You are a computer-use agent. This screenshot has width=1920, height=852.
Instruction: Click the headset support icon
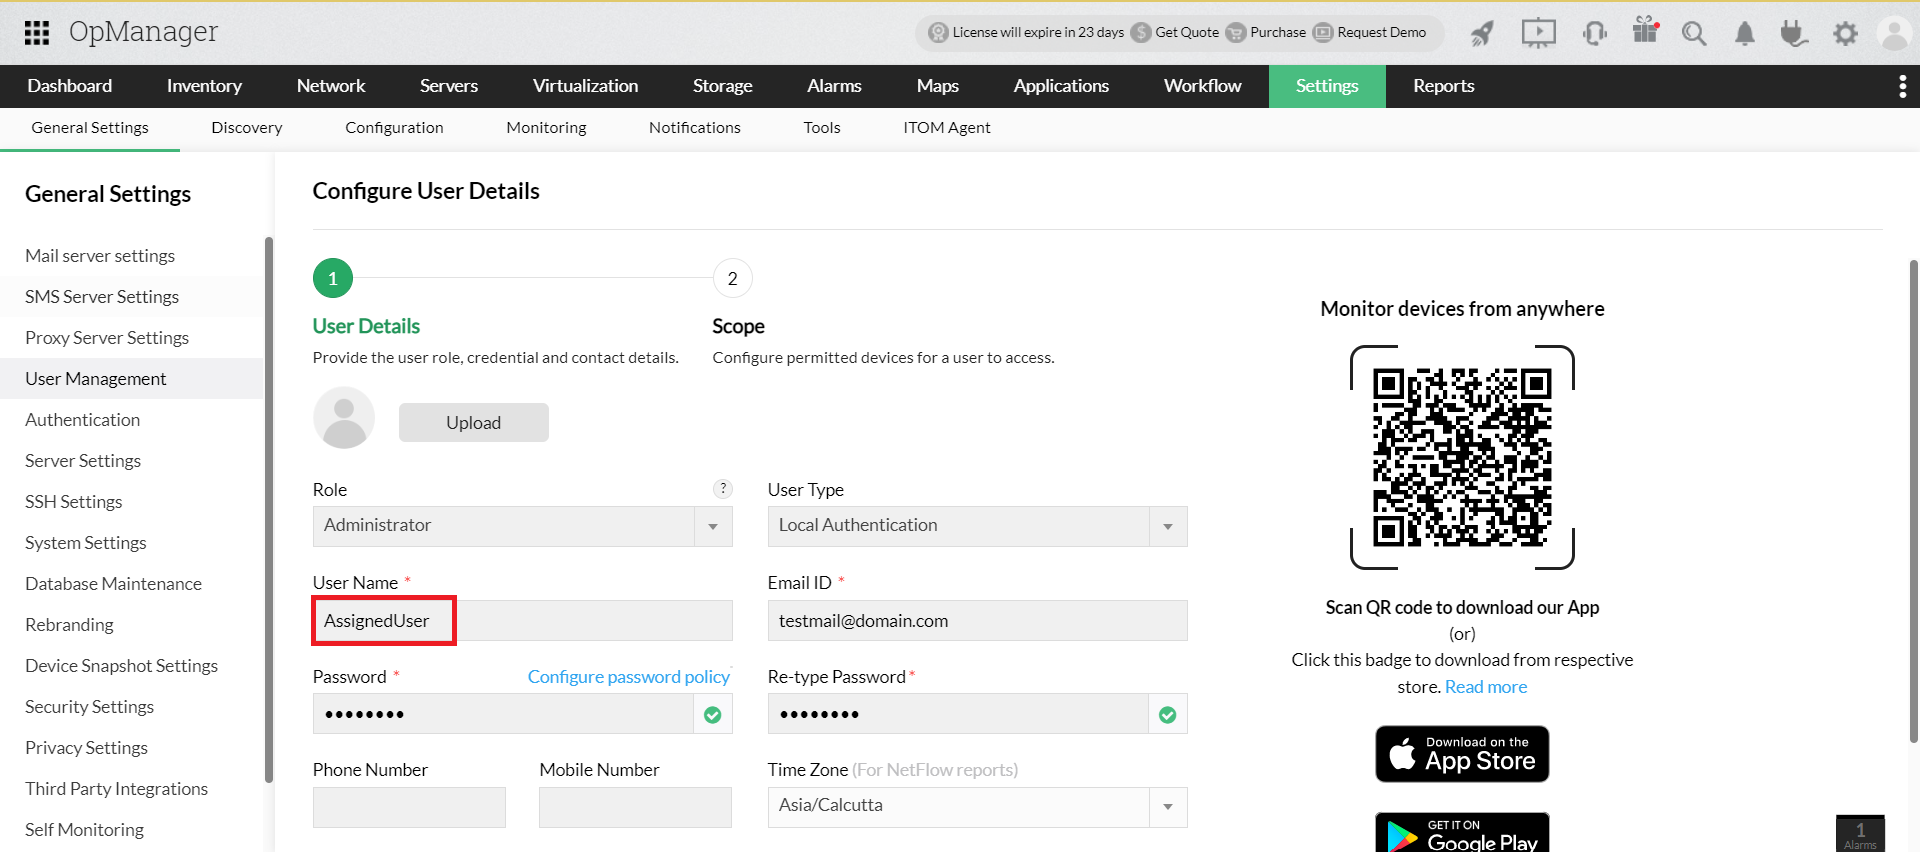click(x=1594, y=33)
